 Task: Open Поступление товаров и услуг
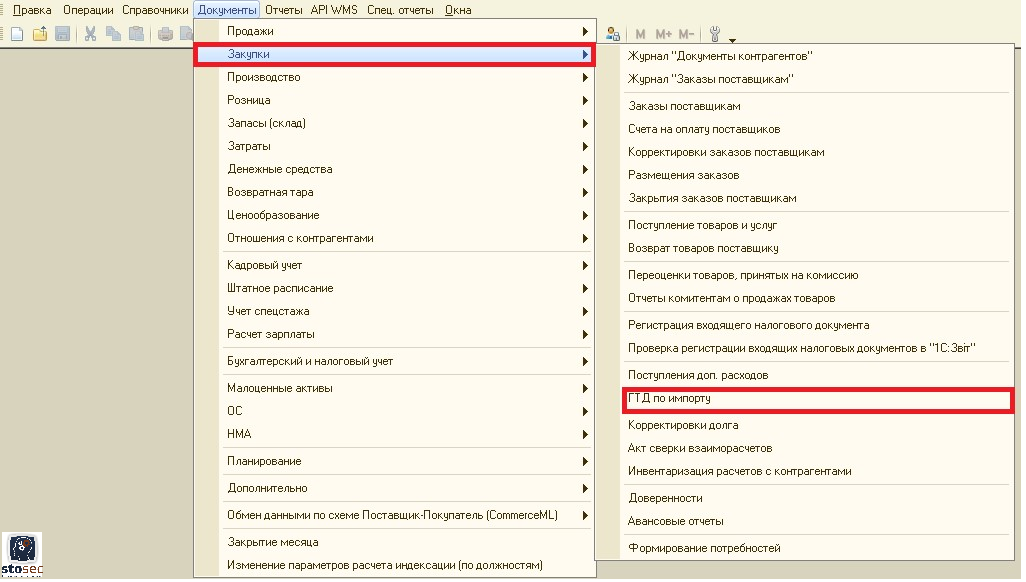coord(805,225)
